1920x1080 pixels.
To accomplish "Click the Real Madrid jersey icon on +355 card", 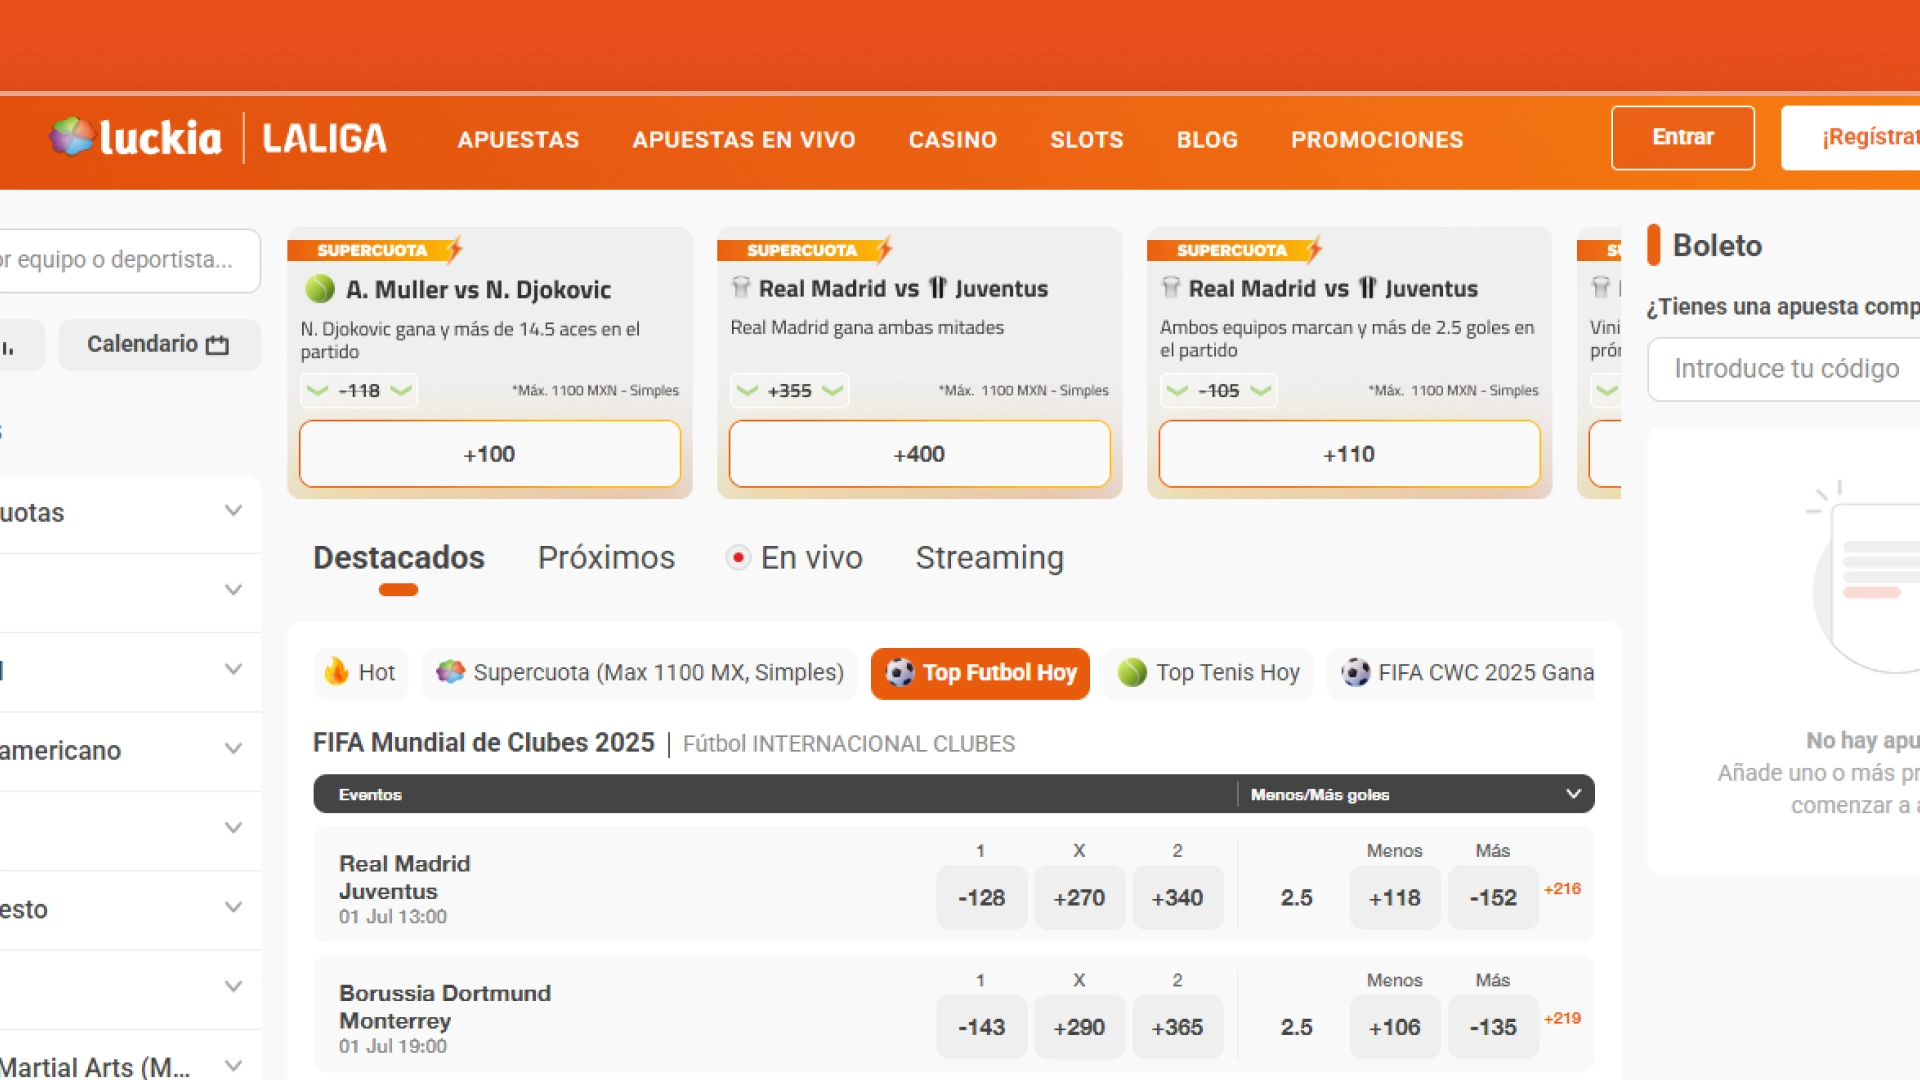I will pyautogui.click(x=741, y=288).
